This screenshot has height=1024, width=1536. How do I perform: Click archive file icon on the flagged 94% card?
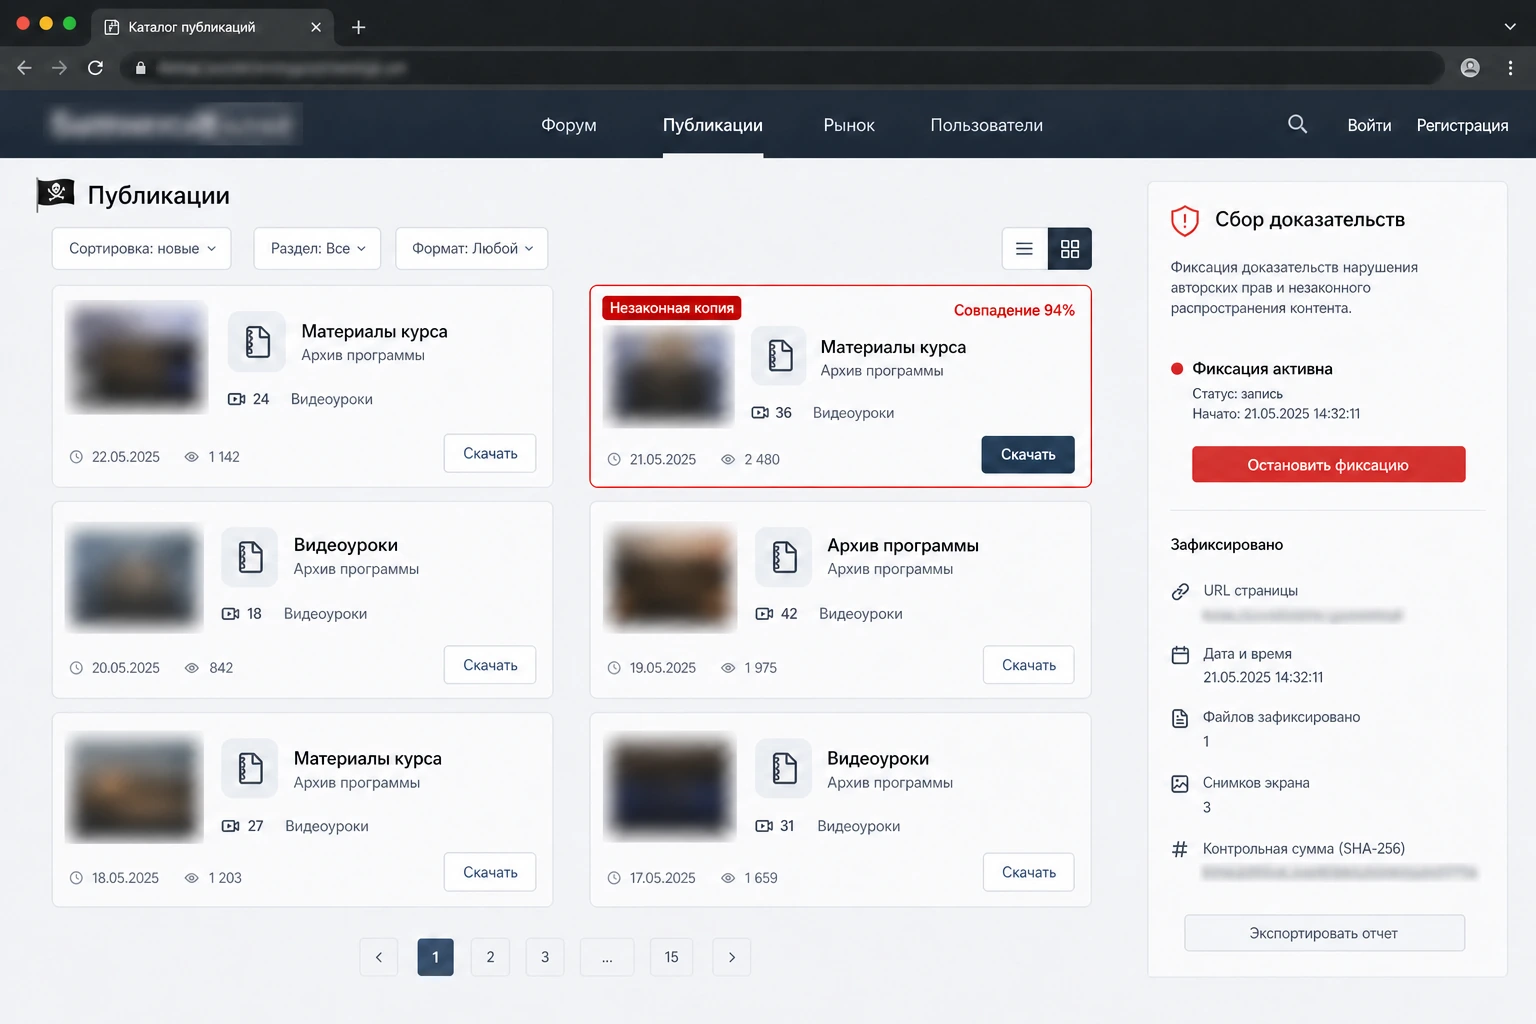click(x=779, y=355)
